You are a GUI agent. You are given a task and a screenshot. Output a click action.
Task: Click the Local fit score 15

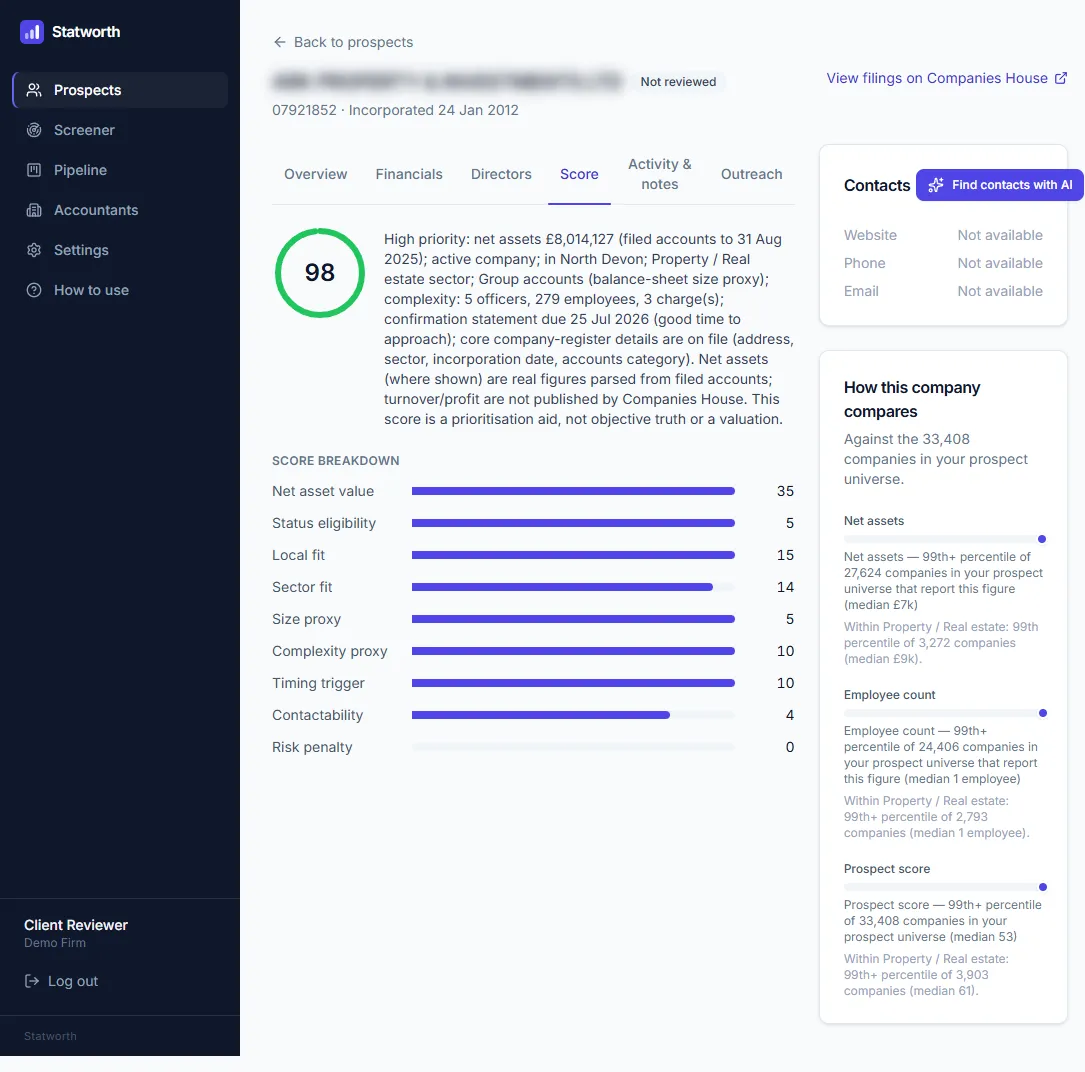pos(785,555)
